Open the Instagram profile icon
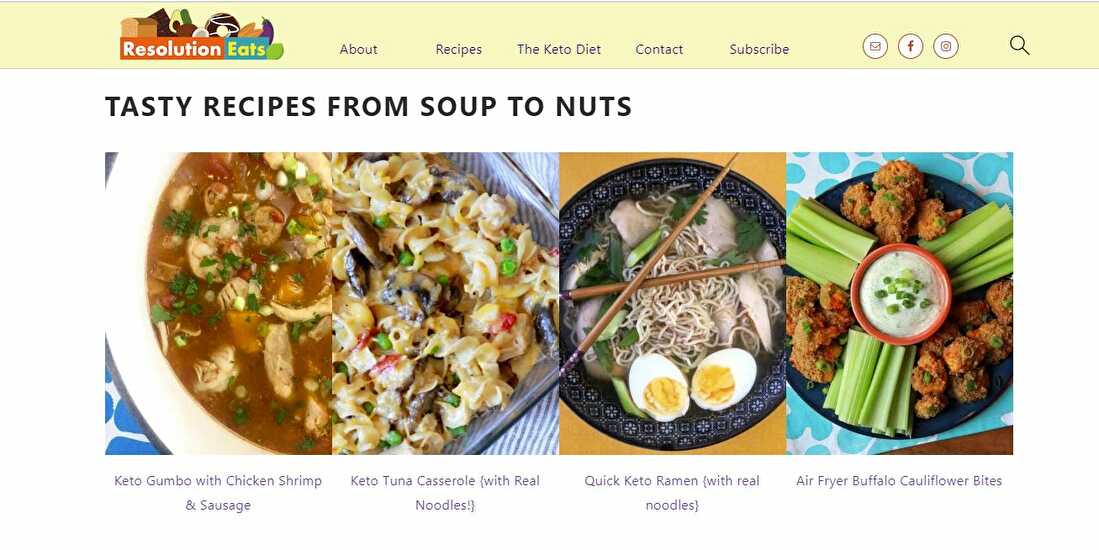Screen dimensions: 1099x550 pos(946,46)
